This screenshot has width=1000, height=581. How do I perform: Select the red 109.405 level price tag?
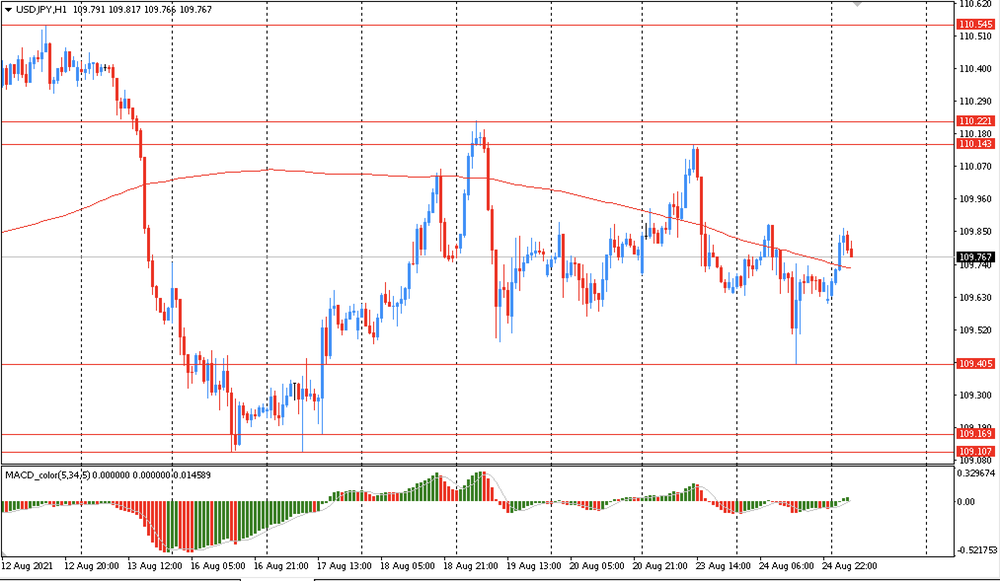click(x=976, y=364)
